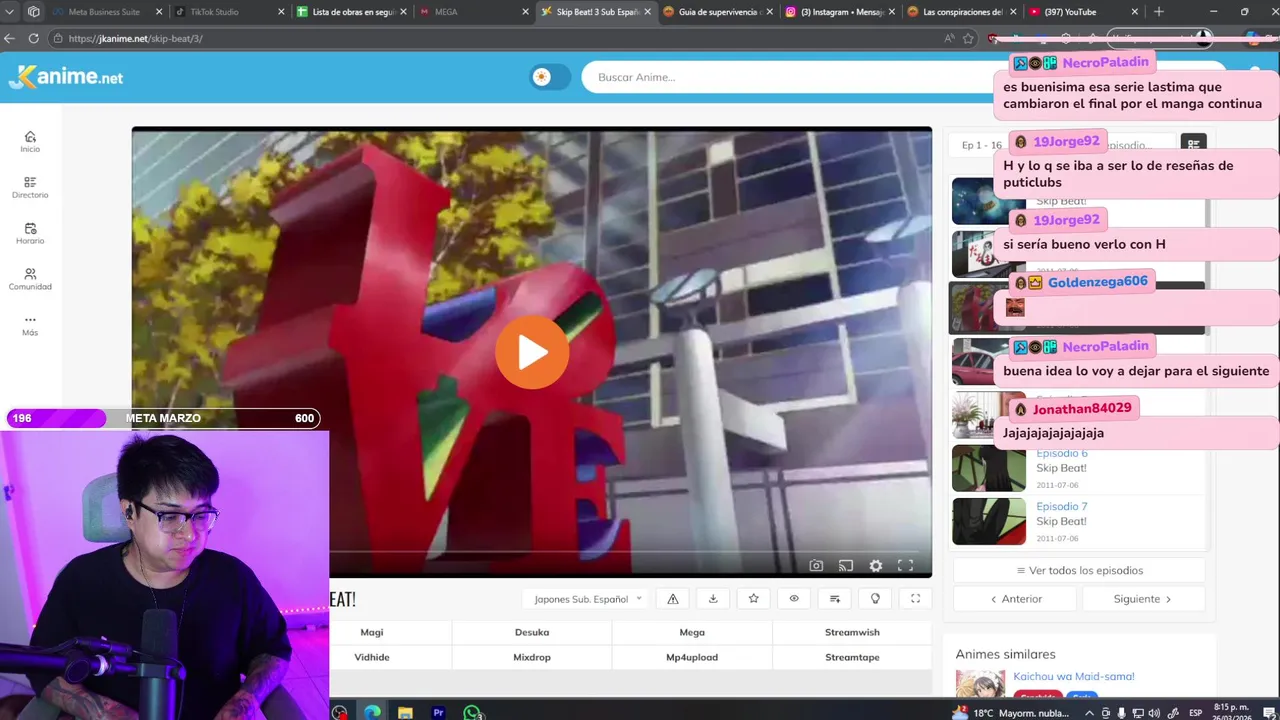
Task: Open Horario schedule in the left sidebar
Action: click(30, 234)
